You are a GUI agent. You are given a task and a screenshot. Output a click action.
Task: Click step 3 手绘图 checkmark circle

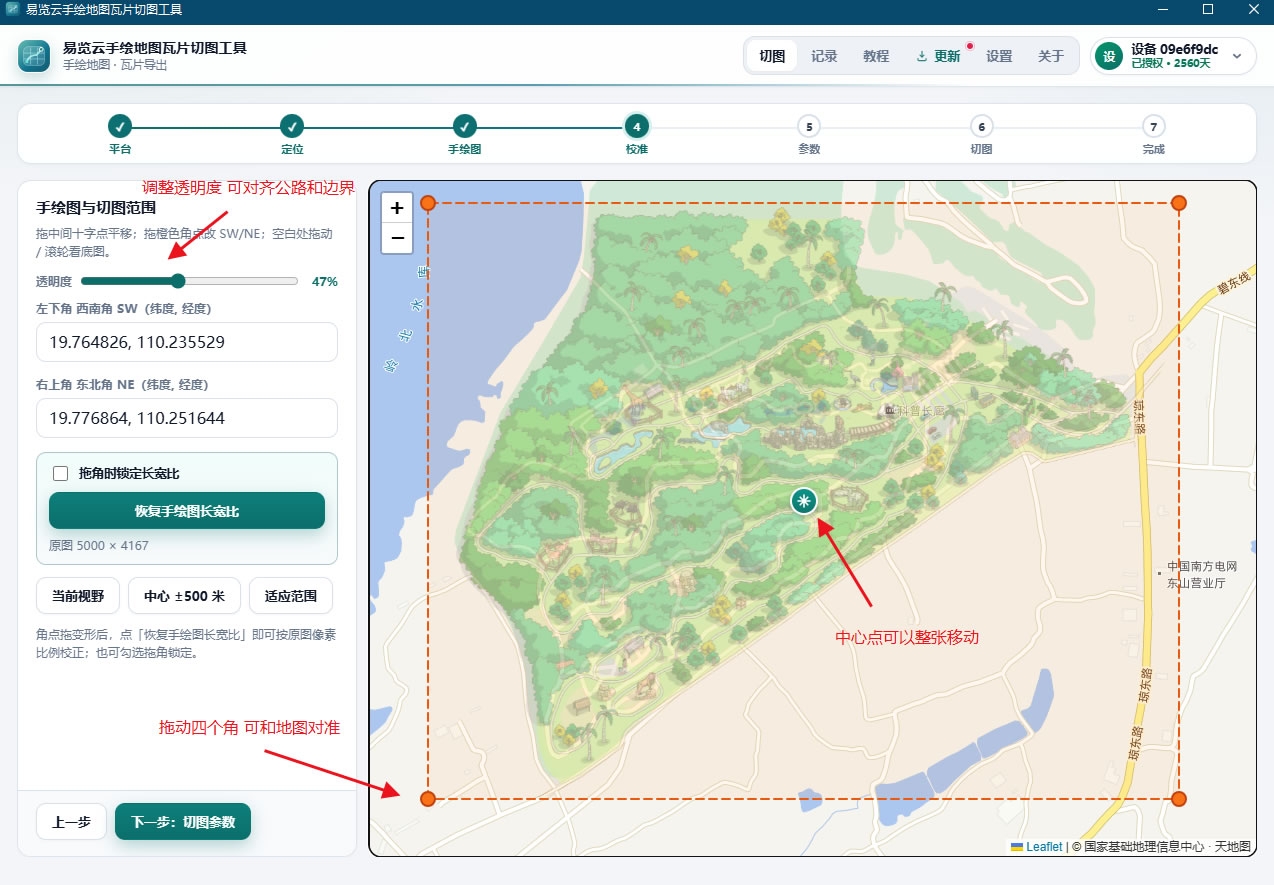(465, 126)
